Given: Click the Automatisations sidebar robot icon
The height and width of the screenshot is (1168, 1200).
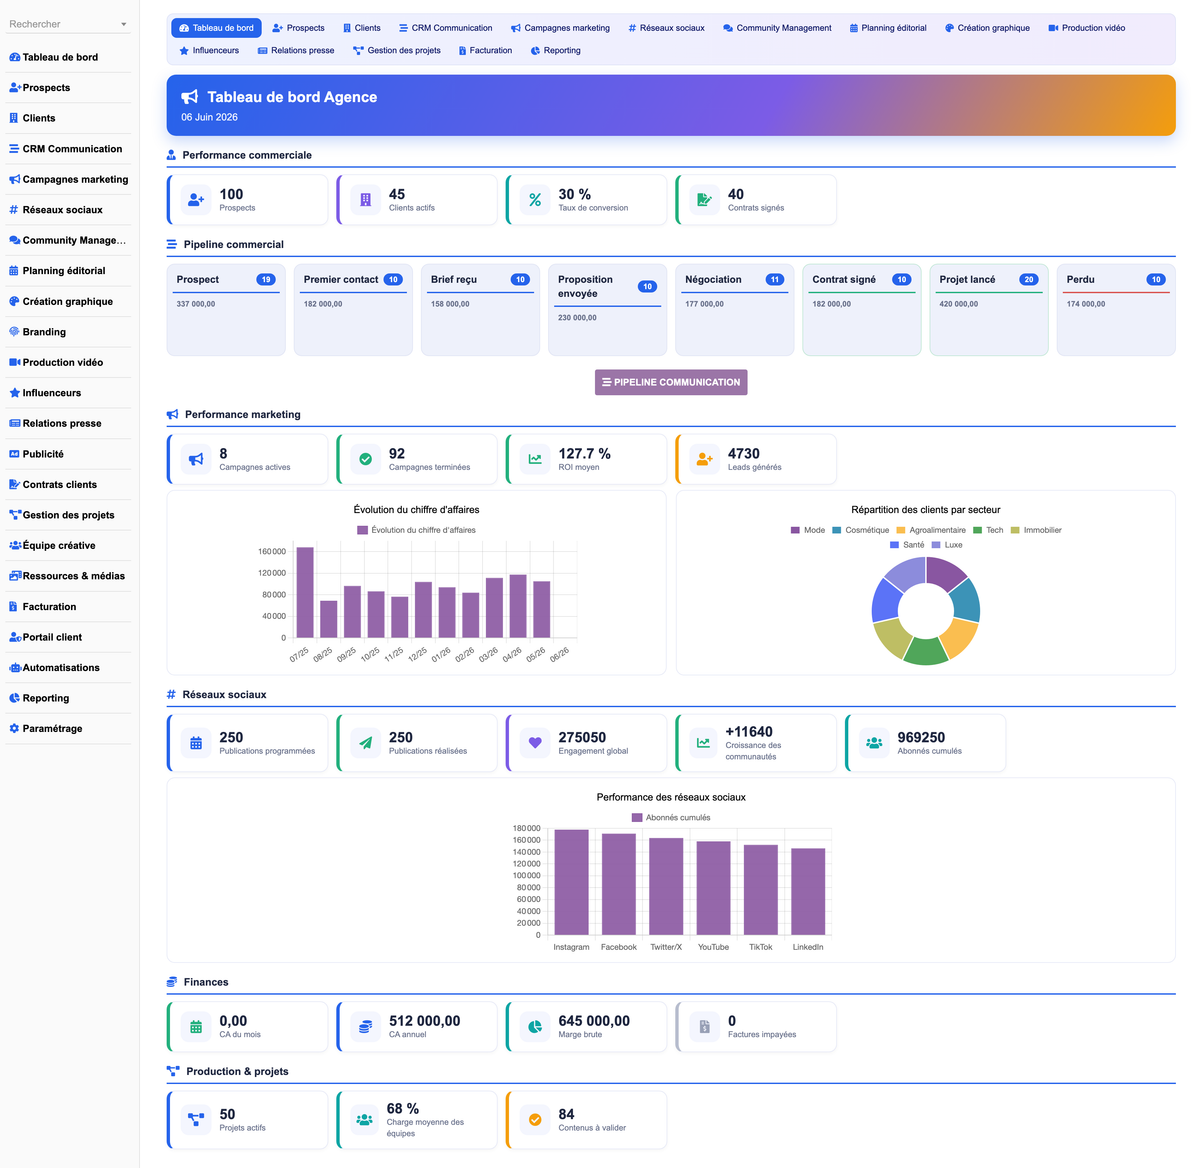Looking at the screenshot, I should tap(14, 668).
